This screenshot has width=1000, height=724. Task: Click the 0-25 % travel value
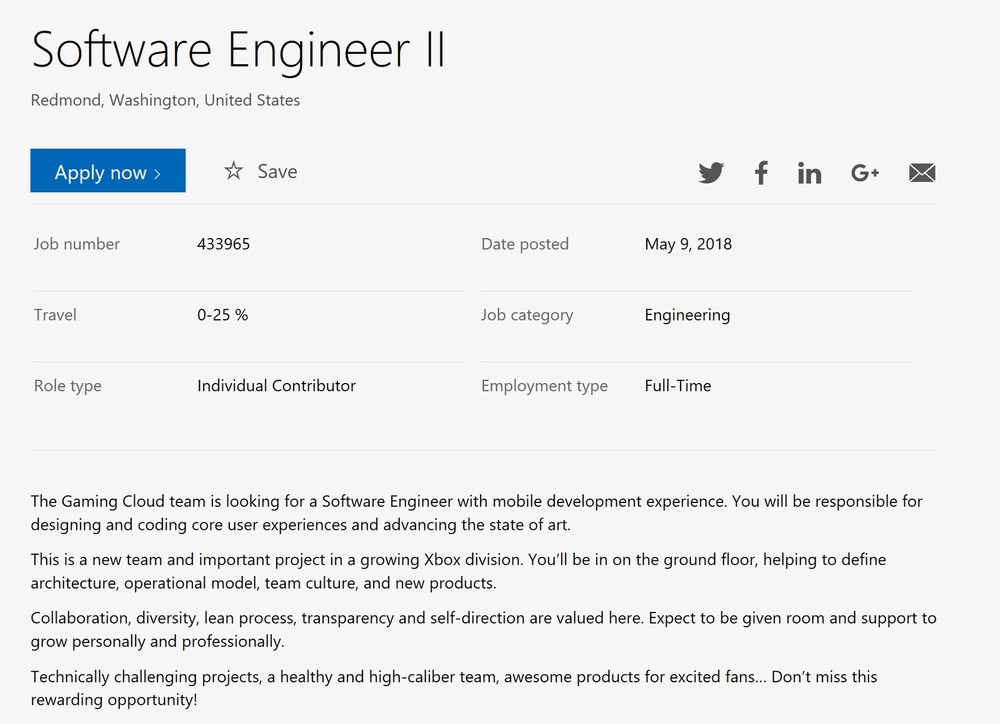tap(222, 315)
